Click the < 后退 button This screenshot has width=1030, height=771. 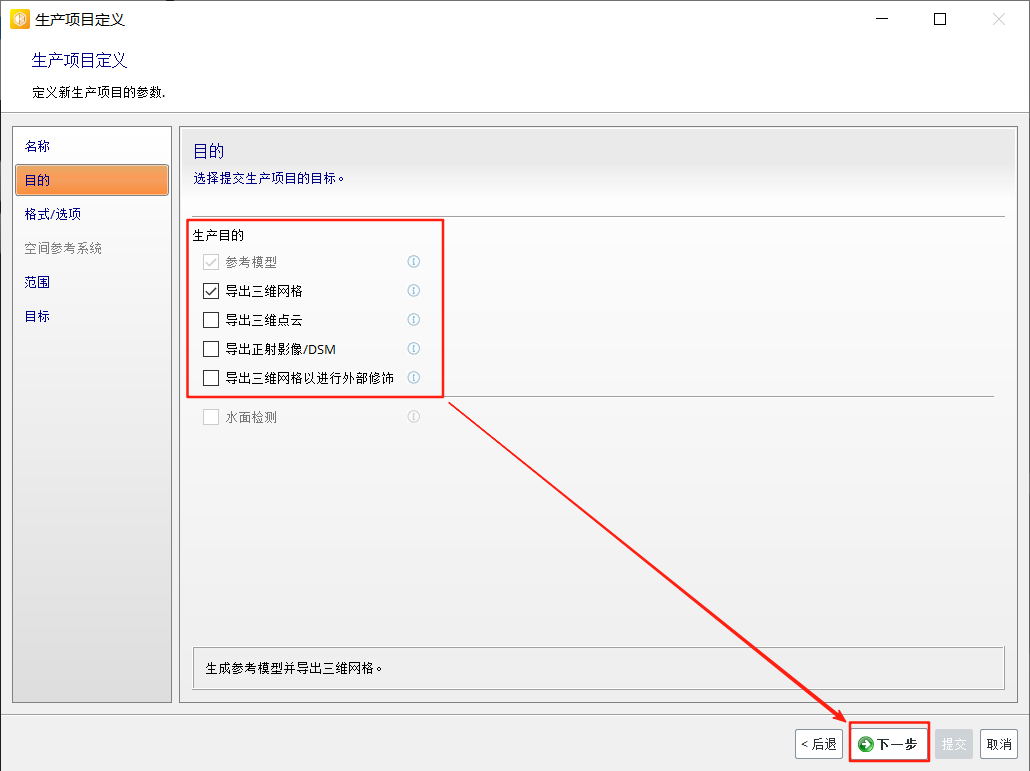click(819, 744)
